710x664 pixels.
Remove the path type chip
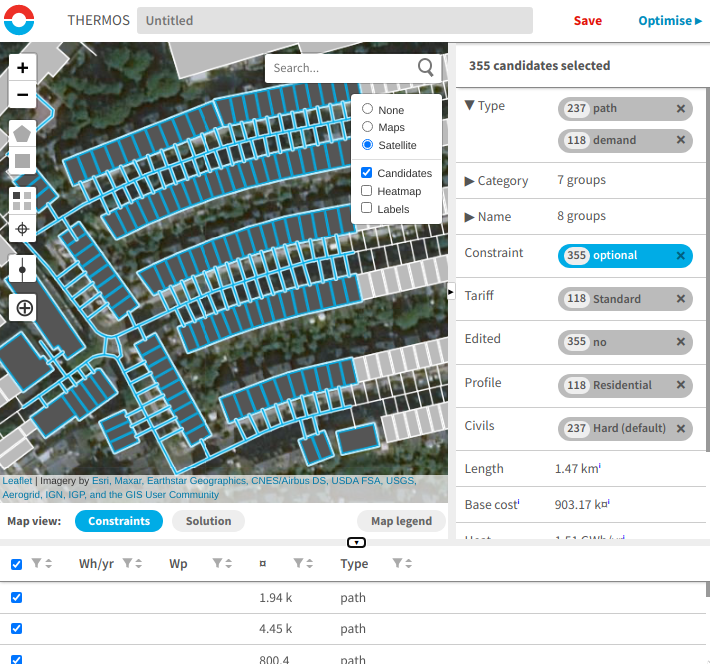pyautogui.click(x=681, y=109)
